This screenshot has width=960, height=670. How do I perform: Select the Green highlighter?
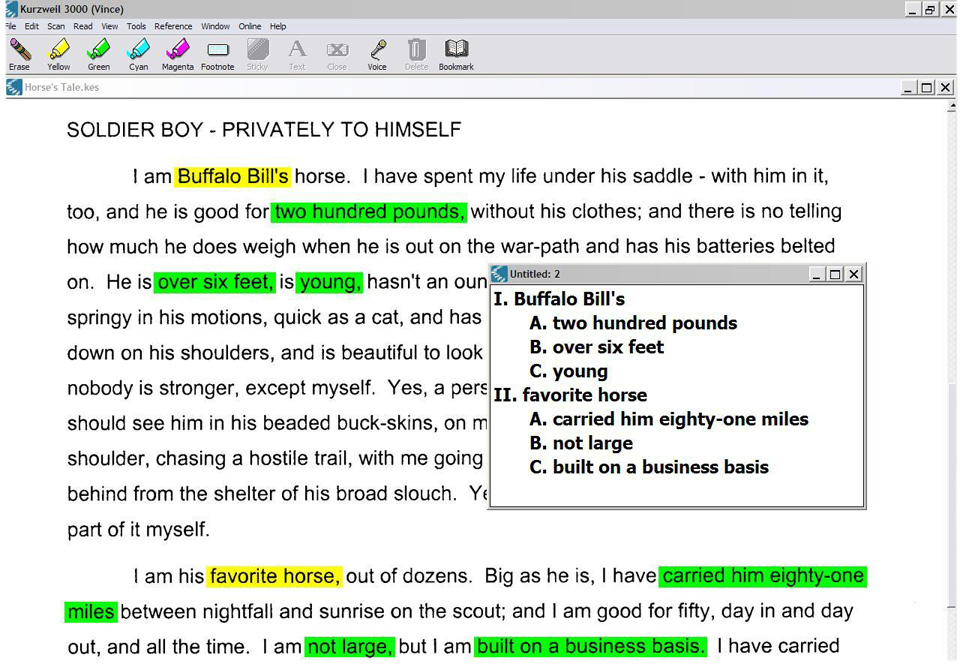(x=99, y=54)
